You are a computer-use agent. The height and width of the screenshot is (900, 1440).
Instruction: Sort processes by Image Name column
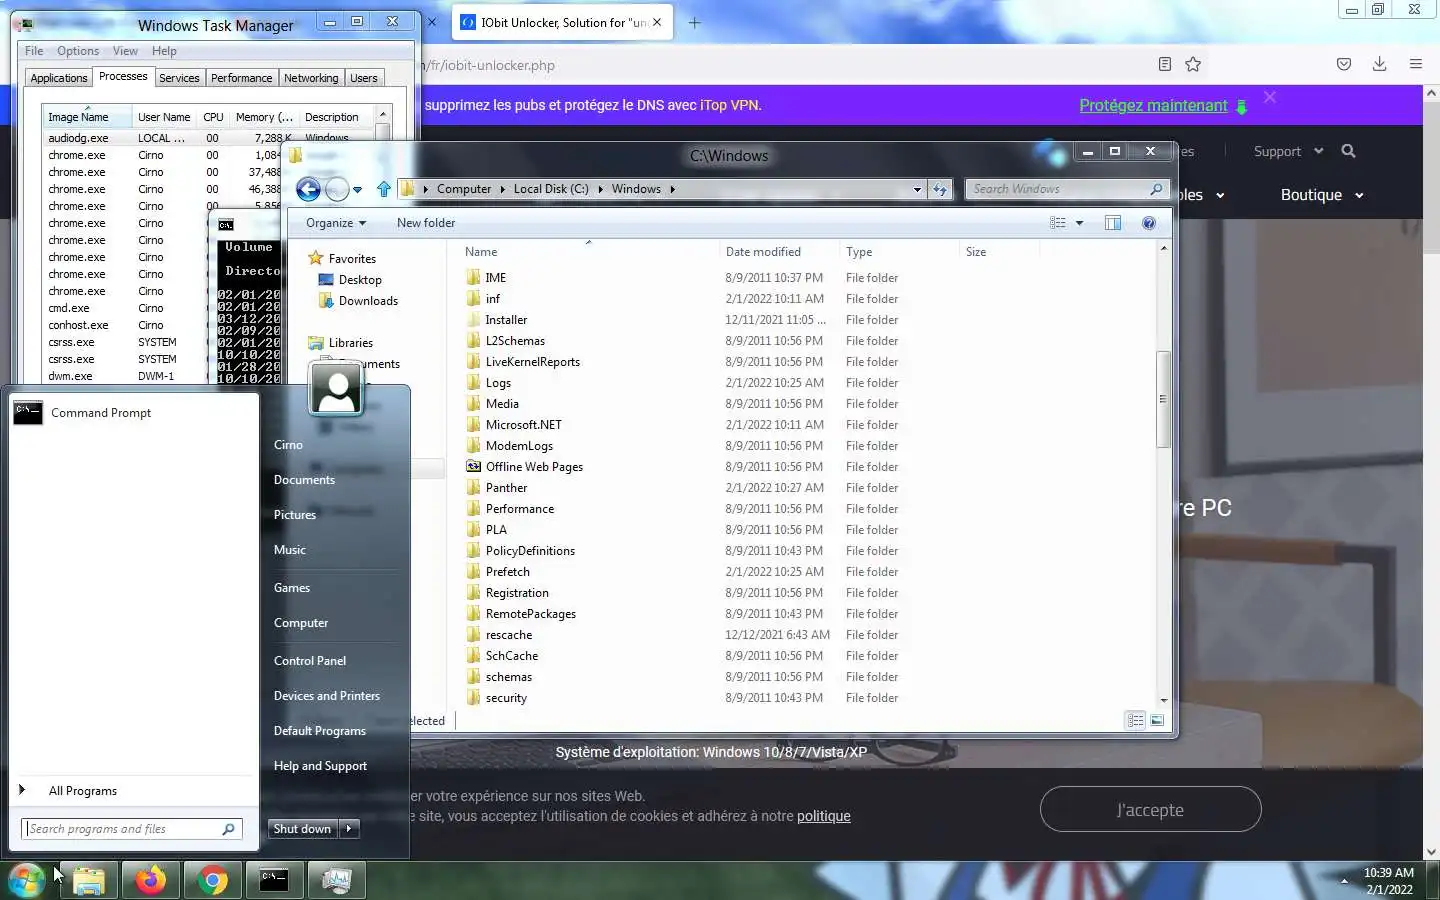(x=85, y=117)
